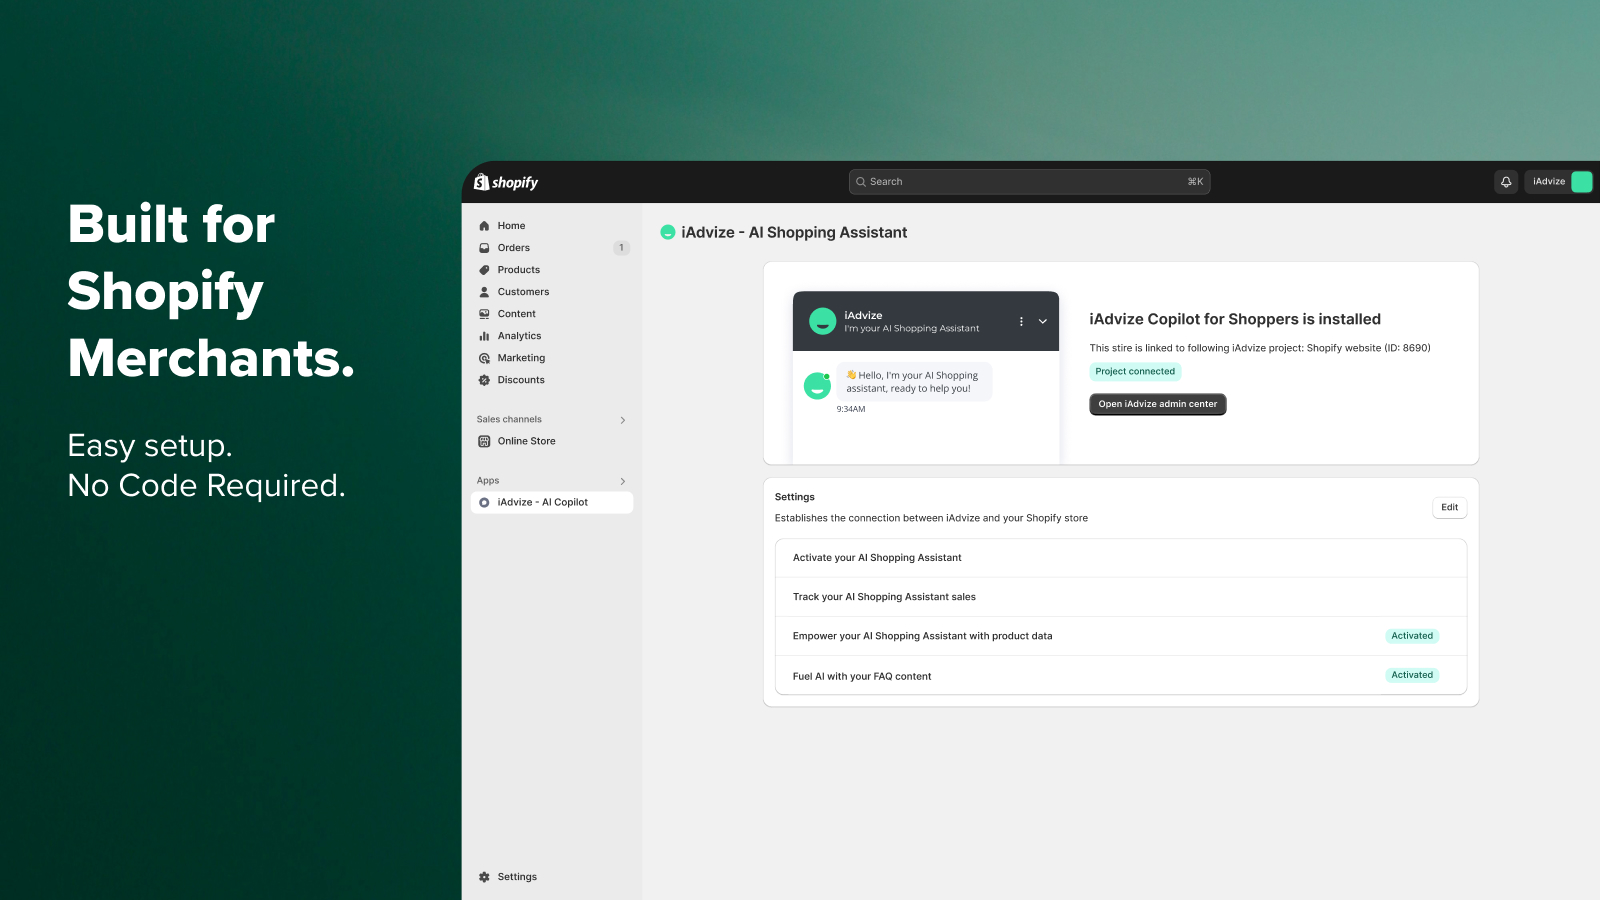Viewport: 1600px width, 900px height.
Task: Click the iAdvize Copilot for Shoppers is installed heading
Action: pos(1235,320)
